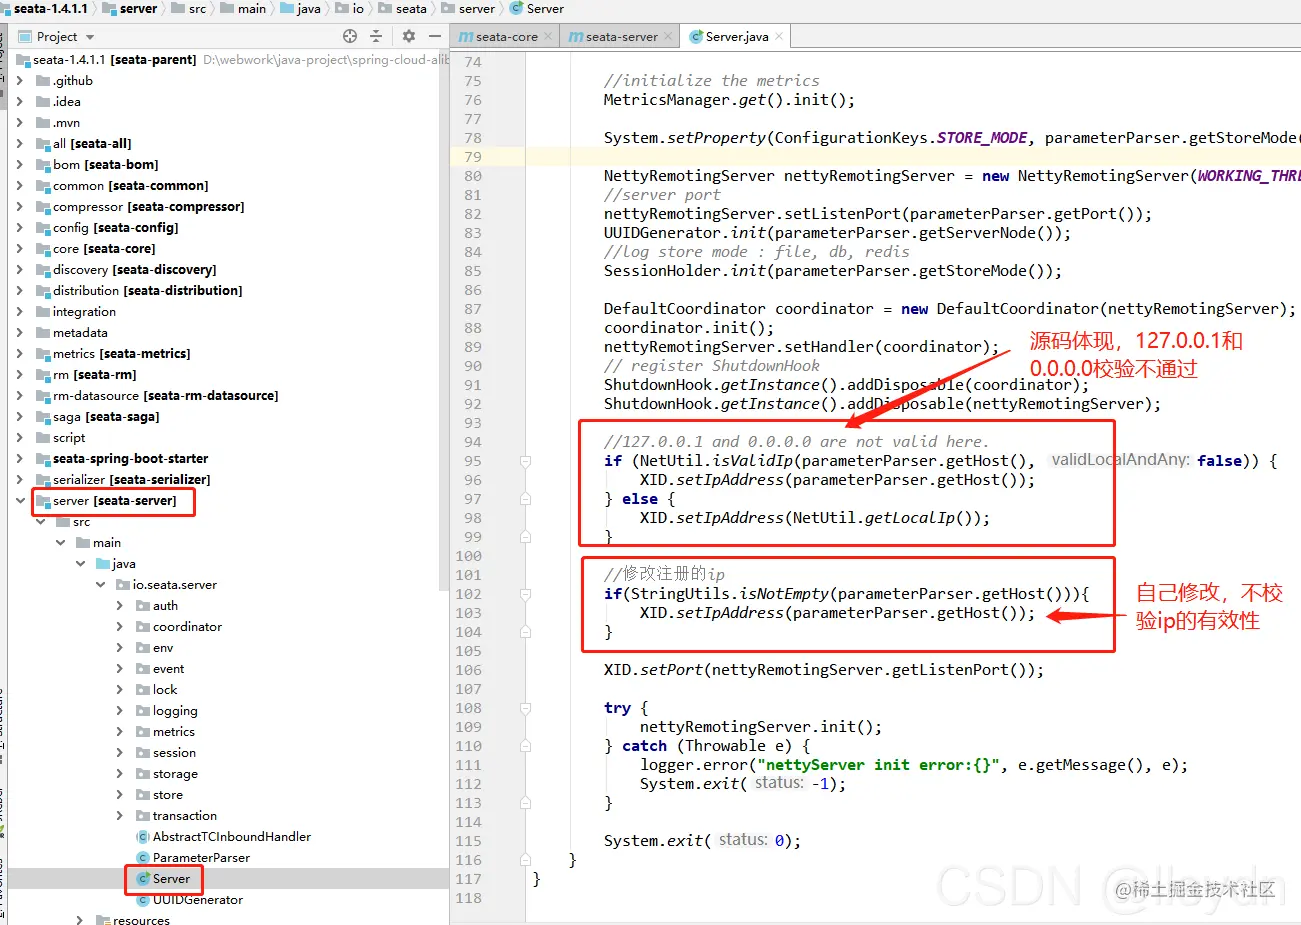Click seata-1.4.1.1 breadcrumb in navigation bar
This screenshot has width=1301, height=925.
click(50, 8)
